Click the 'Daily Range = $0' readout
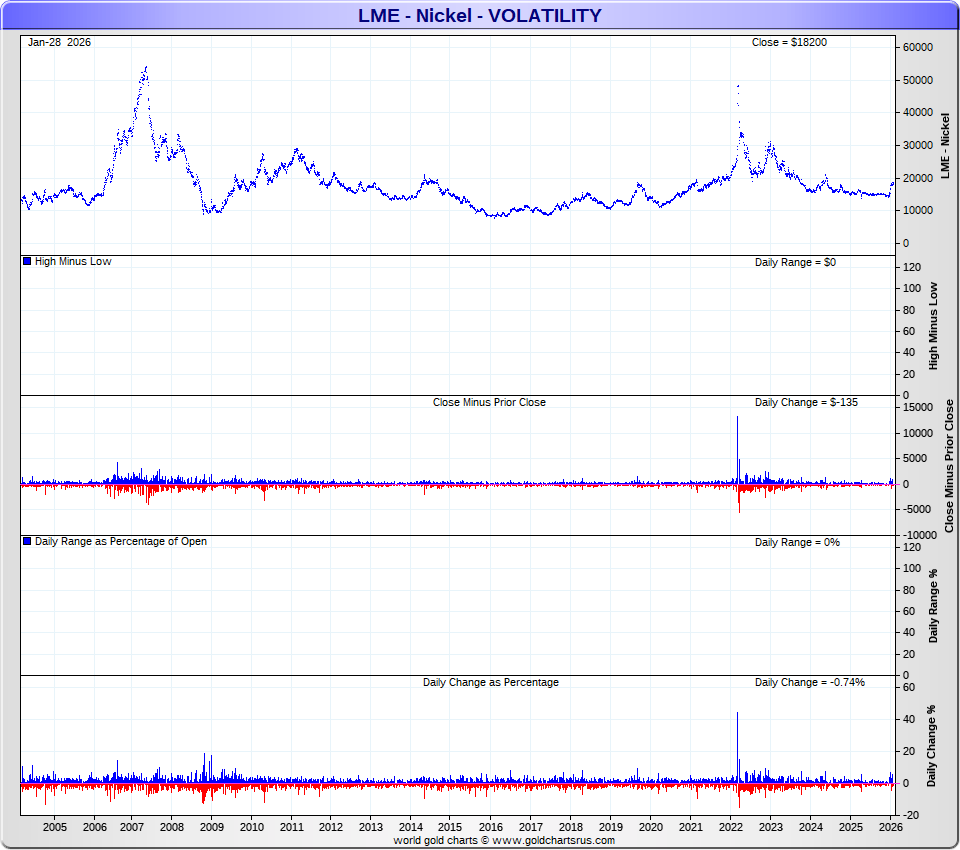Viewport: 960px width, 850px height. click(795, 262)
